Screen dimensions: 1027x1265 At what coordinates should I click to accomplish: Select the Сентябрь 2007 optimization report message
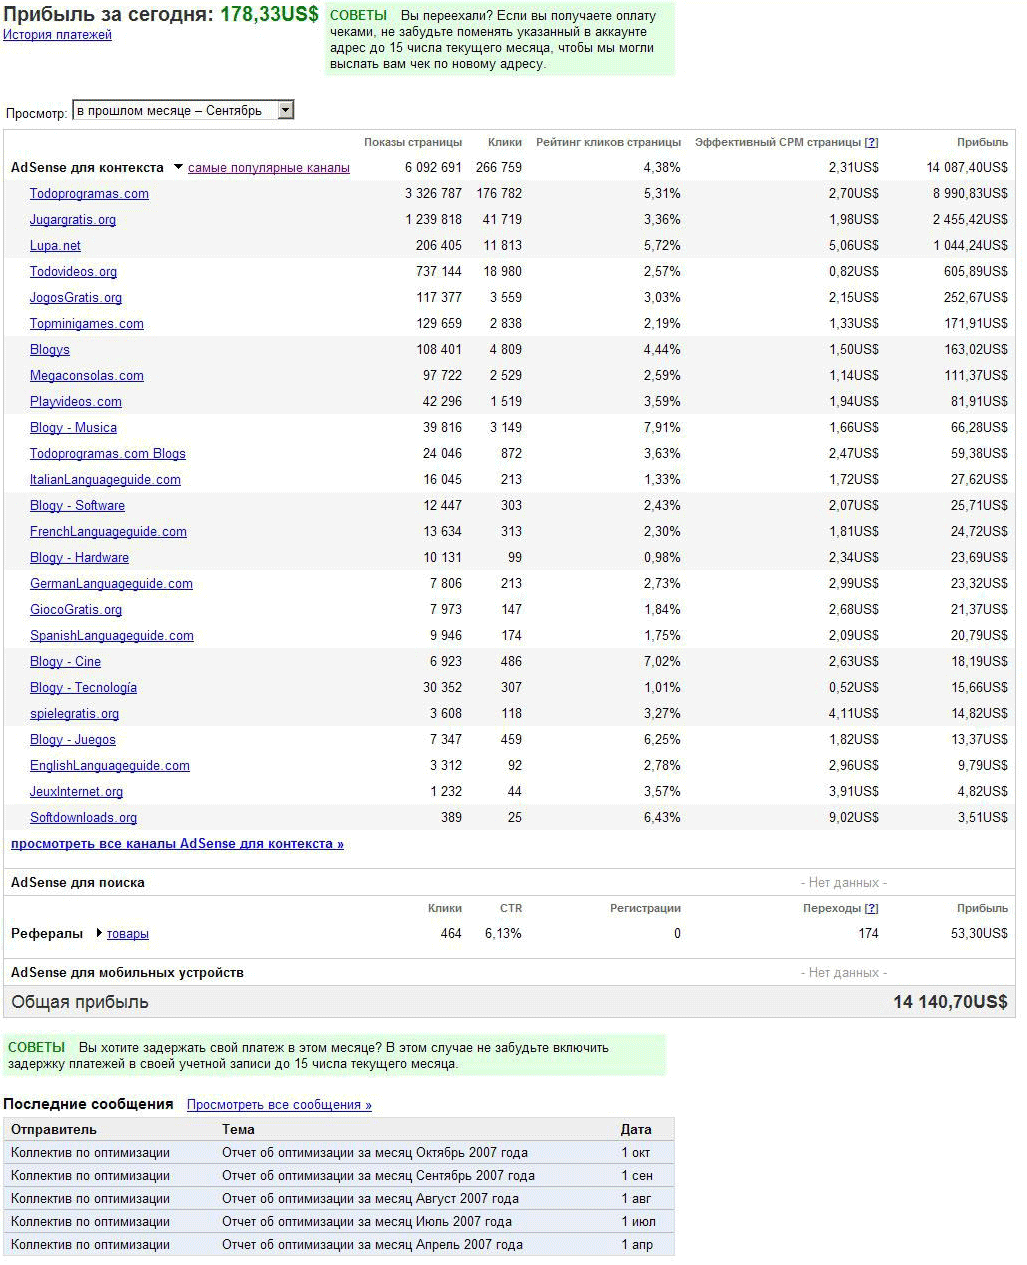click(338, 1176)
